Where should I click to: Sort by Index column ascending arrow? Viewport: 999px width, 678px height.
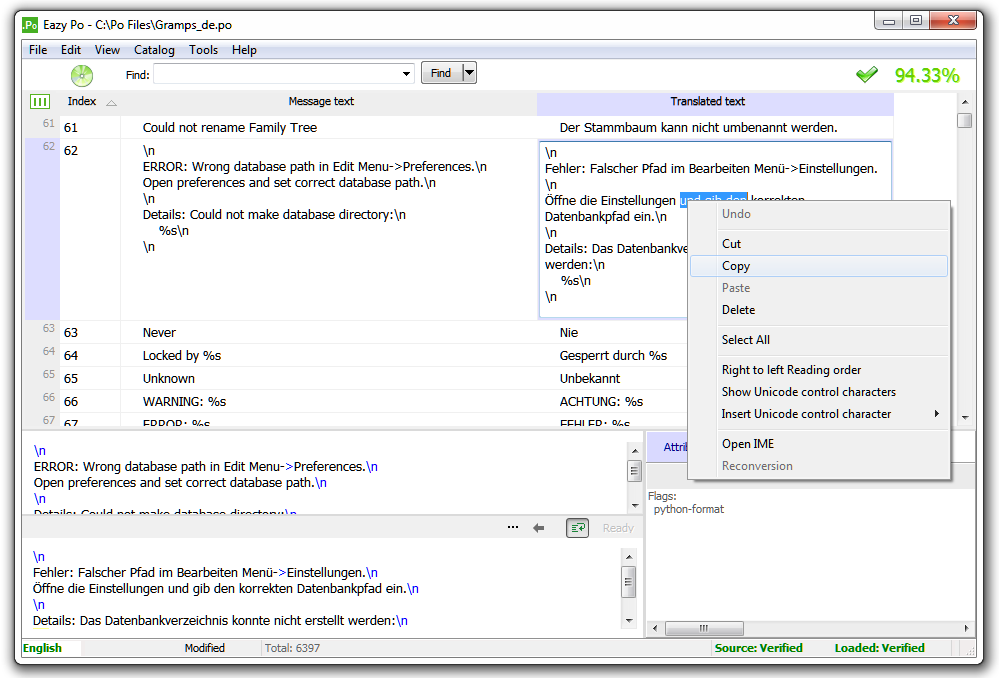point(111,103)
